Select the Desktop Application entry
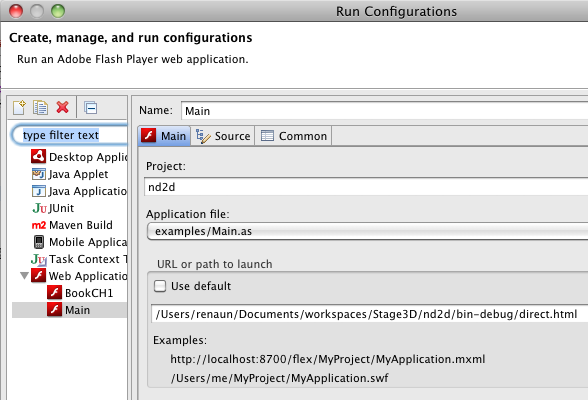 (88, 157)
